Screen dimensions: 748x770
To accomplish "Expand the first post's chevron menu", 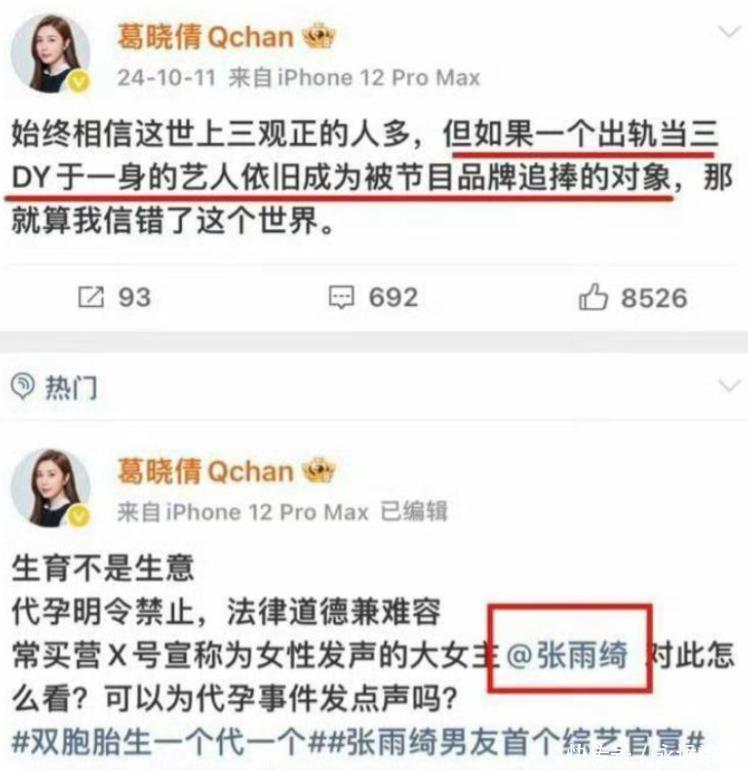I will [729, 32].
